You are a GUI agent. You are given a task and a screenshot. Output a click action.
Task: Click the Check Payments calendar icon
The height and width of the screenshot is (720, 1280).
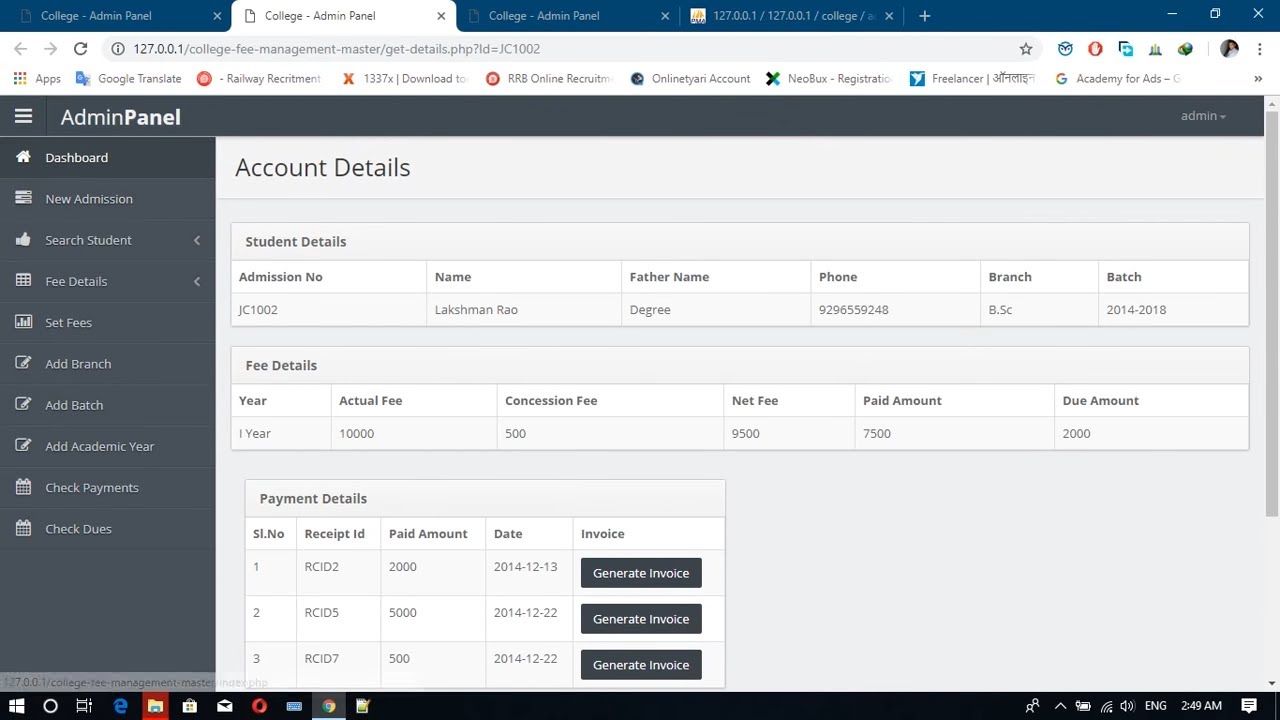[x=23, y=487]
